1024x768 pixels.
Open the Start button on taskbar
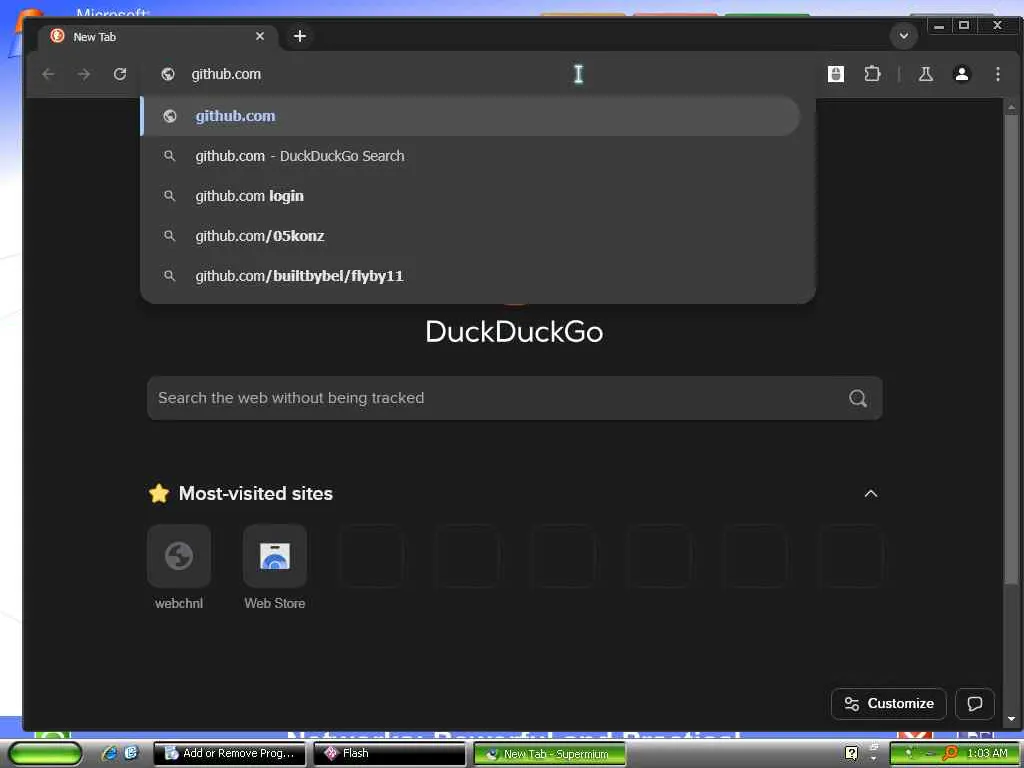coord(44,754)
